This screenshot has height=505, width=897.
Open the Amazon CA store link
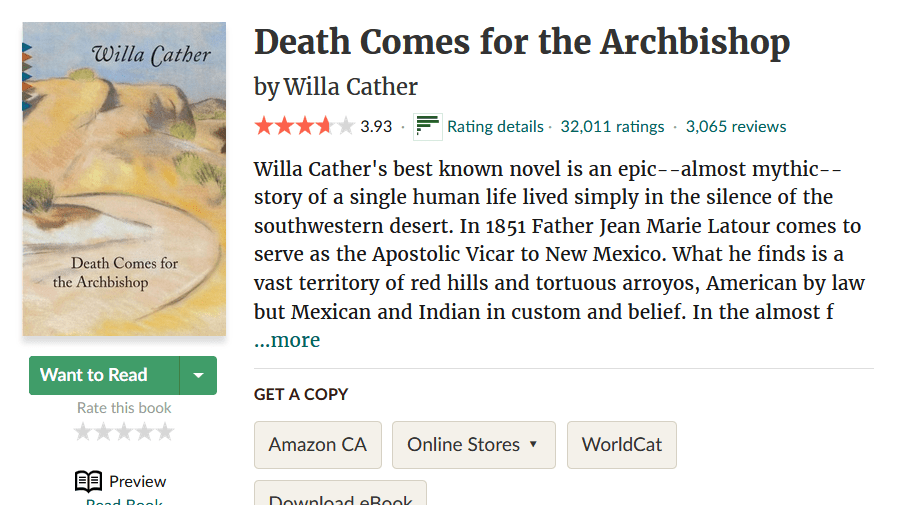click(318, 445)
